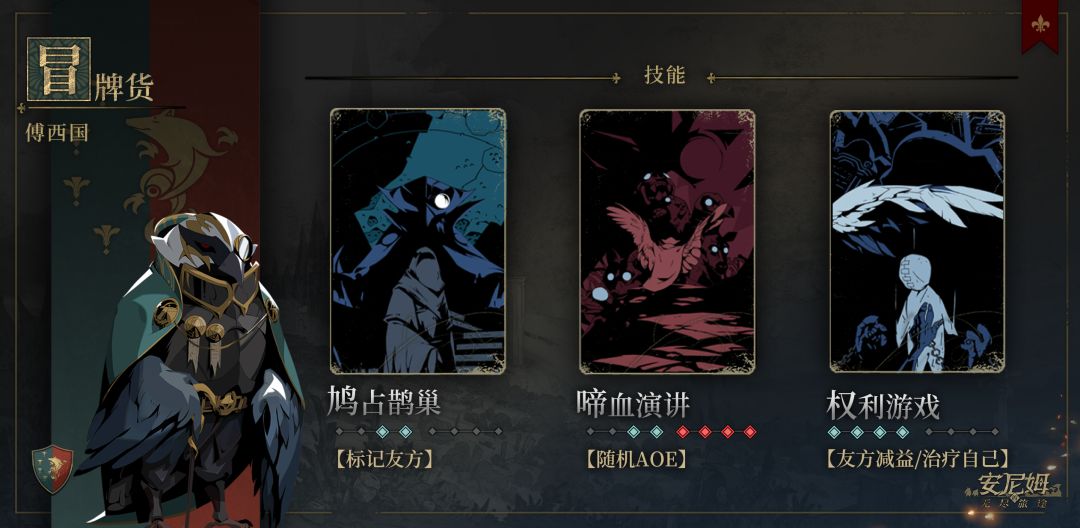This screenshot has width=1080, height=528.
Task: Click the first teal diamond under 权利游戏
Action: click(833, 432)
